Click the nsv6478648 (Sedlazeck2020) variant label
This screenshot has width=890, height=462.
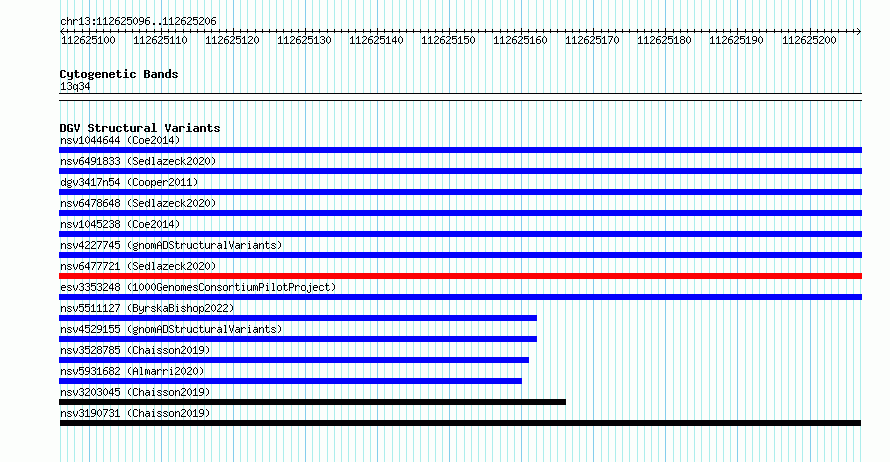(x=138, y=203)
